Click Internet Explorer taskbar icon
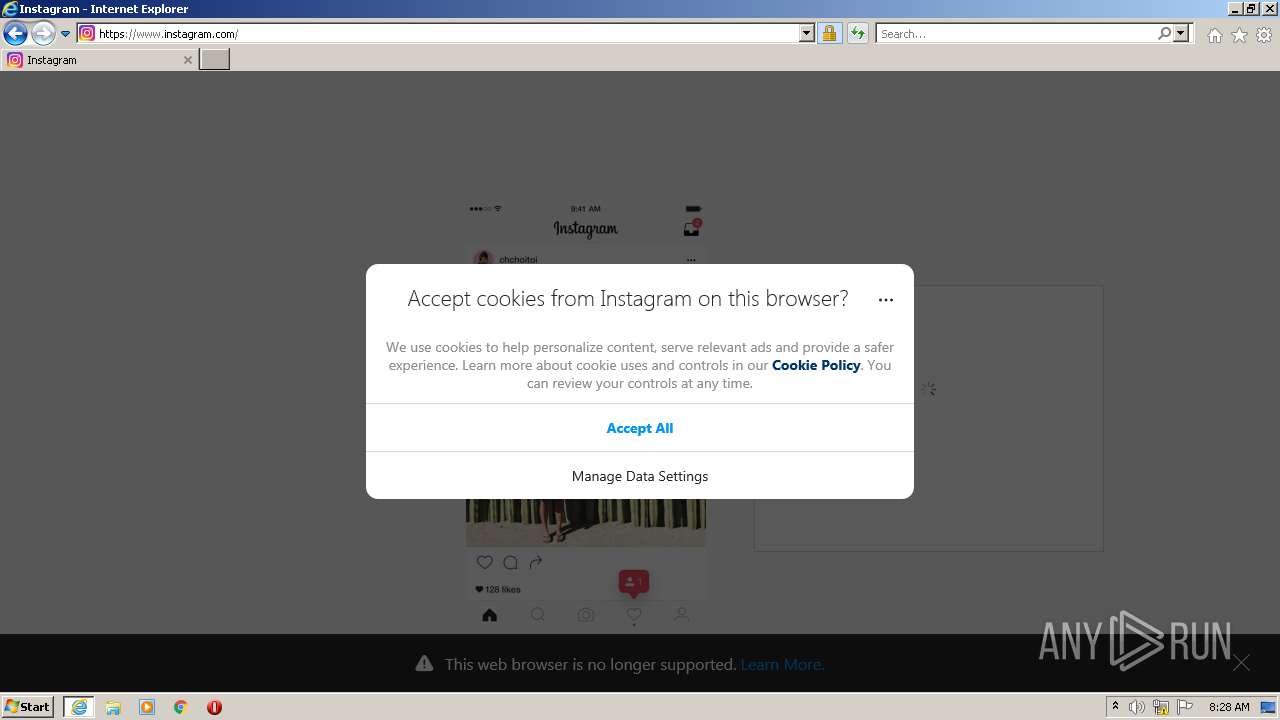This screenshot has height=720, width=1280. click(x=79, y=707)
